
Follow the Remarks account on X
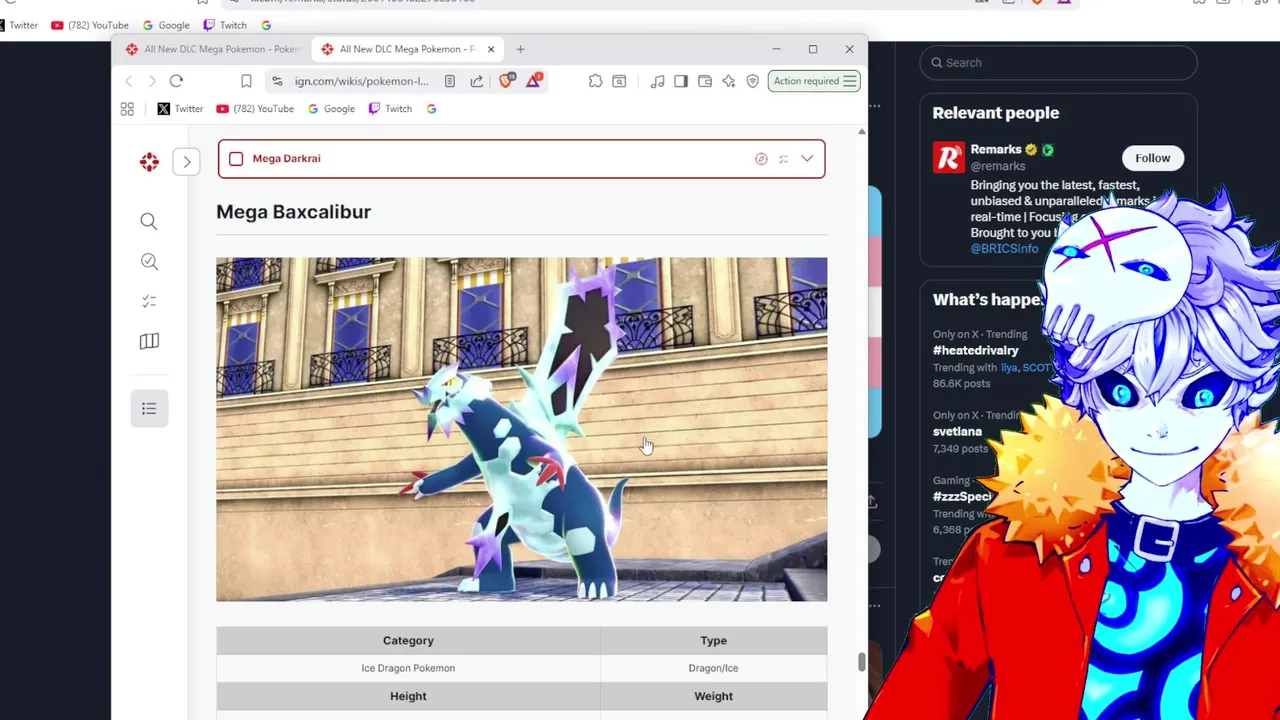[x=1152, y=158]
